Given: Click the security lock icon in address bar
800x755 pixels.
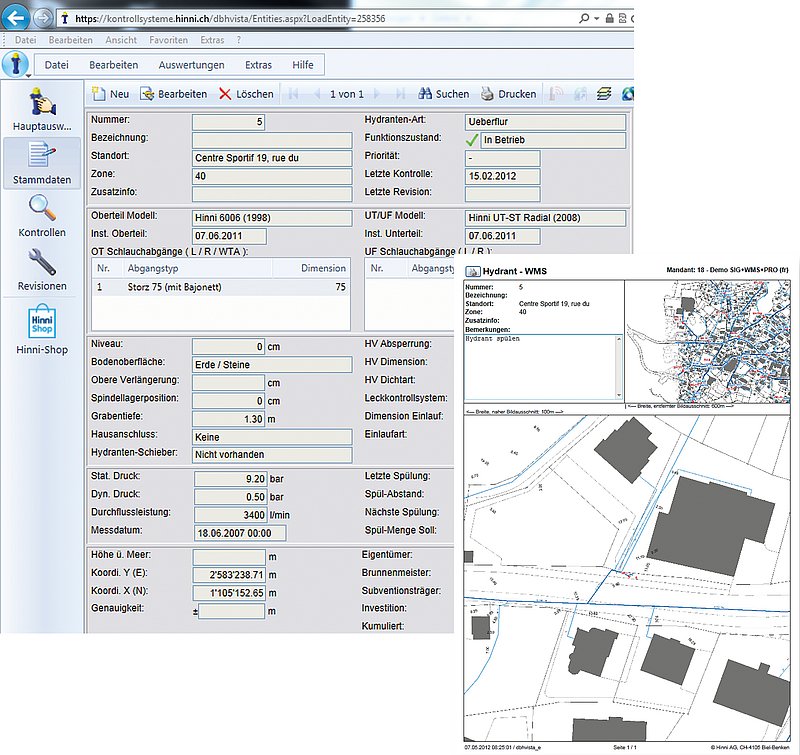Looking at the screenshot, I should click(x=609, y=18).
